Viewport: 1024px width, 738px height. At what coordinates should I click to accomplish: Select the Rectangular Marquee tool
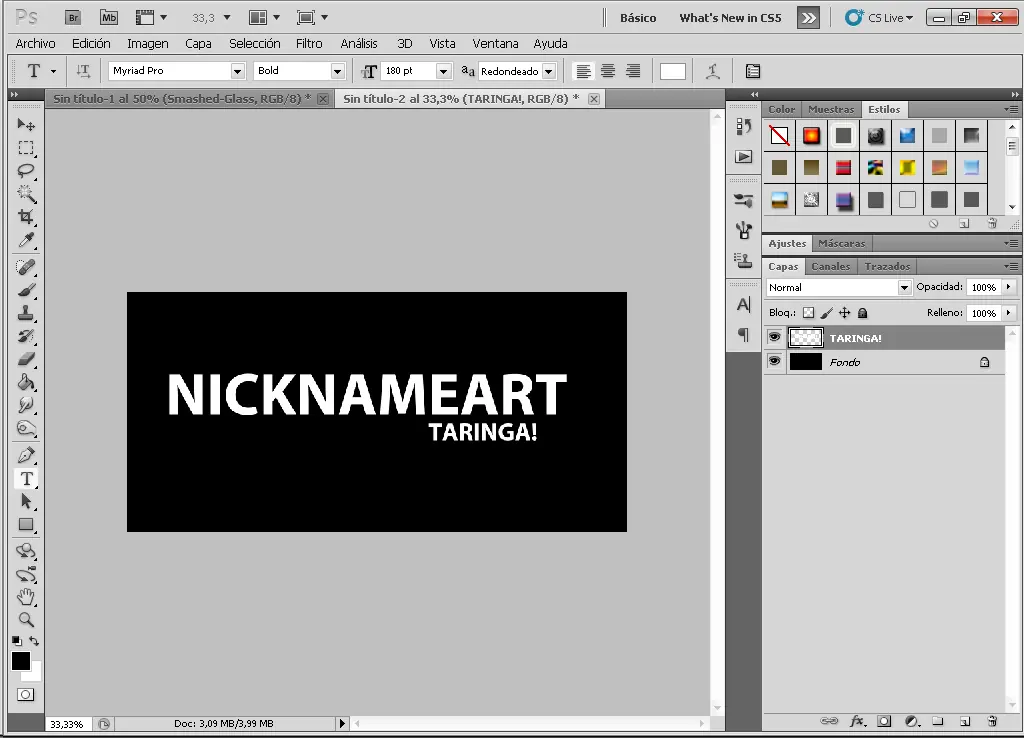(x=26, y=148)
